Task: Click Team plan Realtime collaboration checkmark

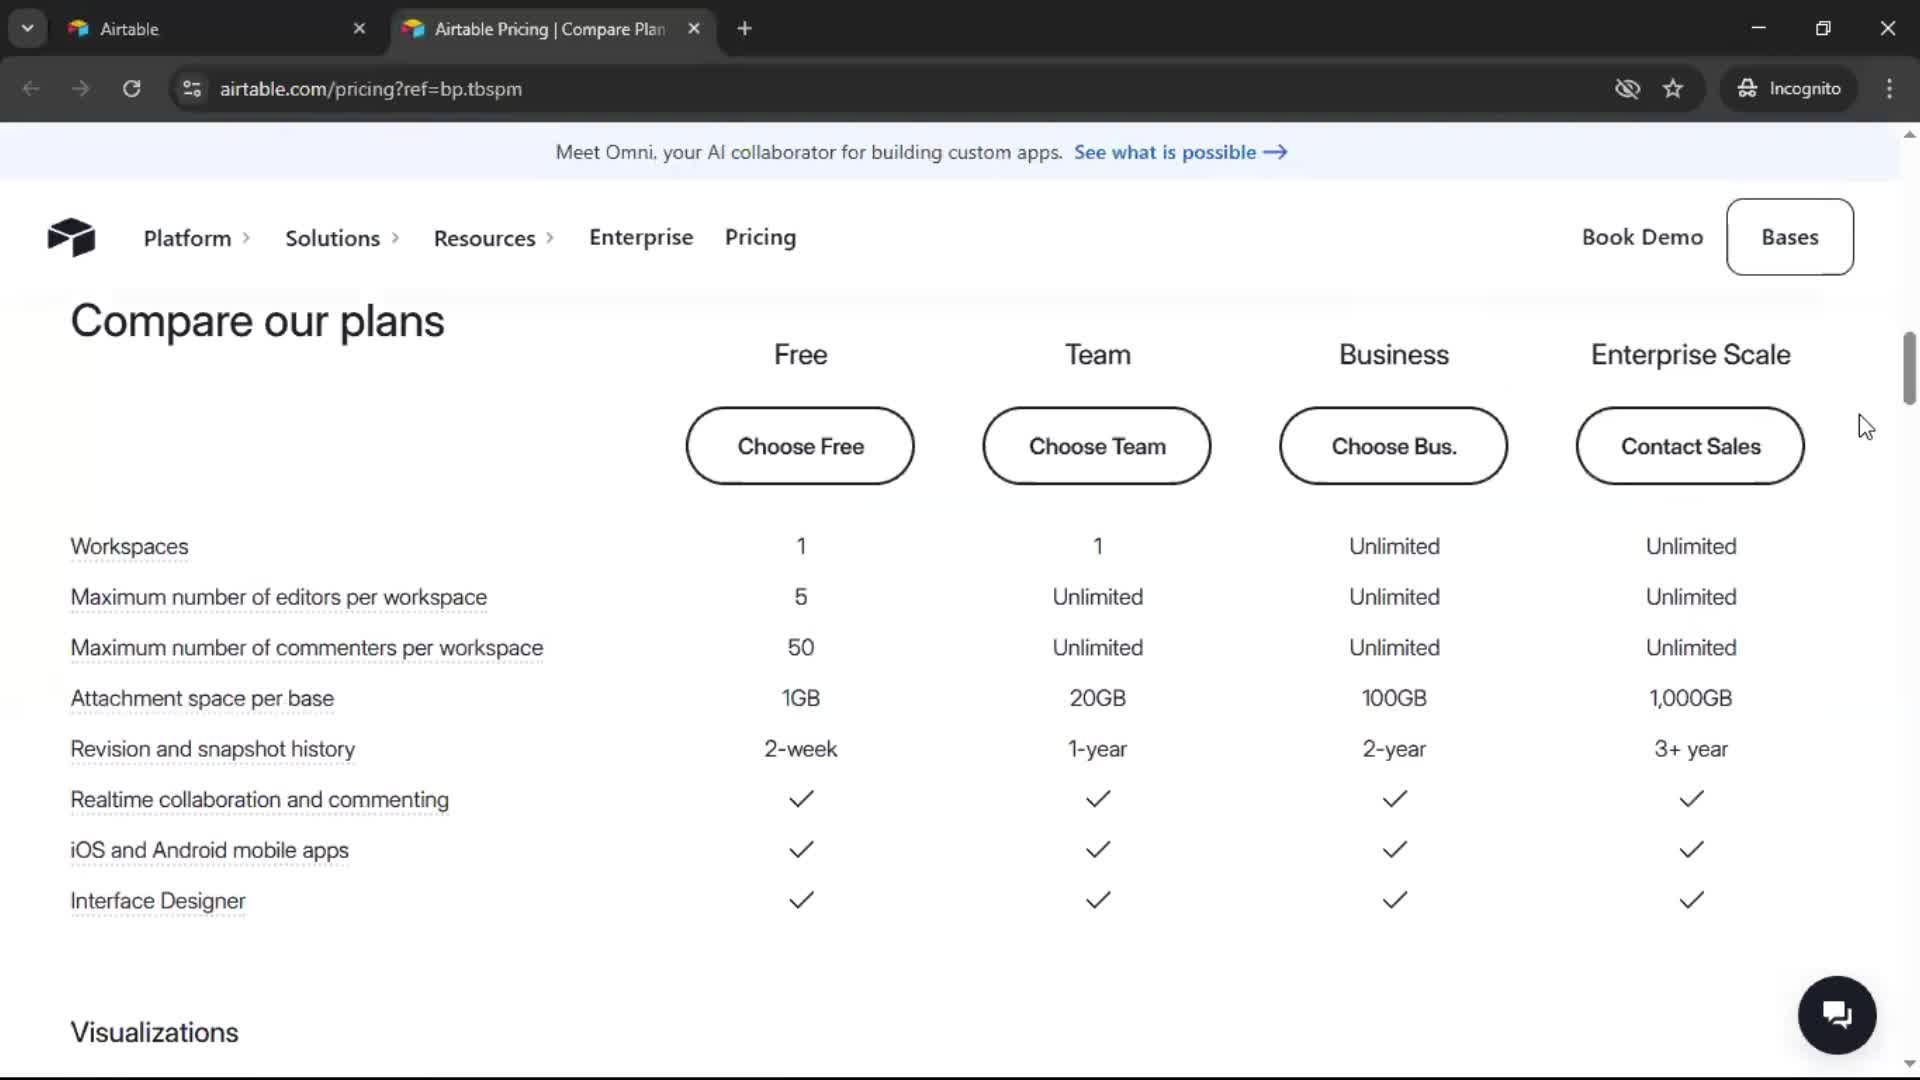Action: click(x=1098, y=799)
